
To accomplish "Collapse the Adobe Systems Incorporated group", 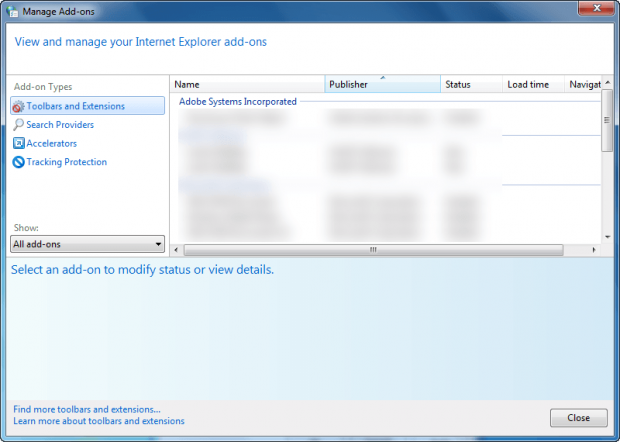I will coord(238,102).
